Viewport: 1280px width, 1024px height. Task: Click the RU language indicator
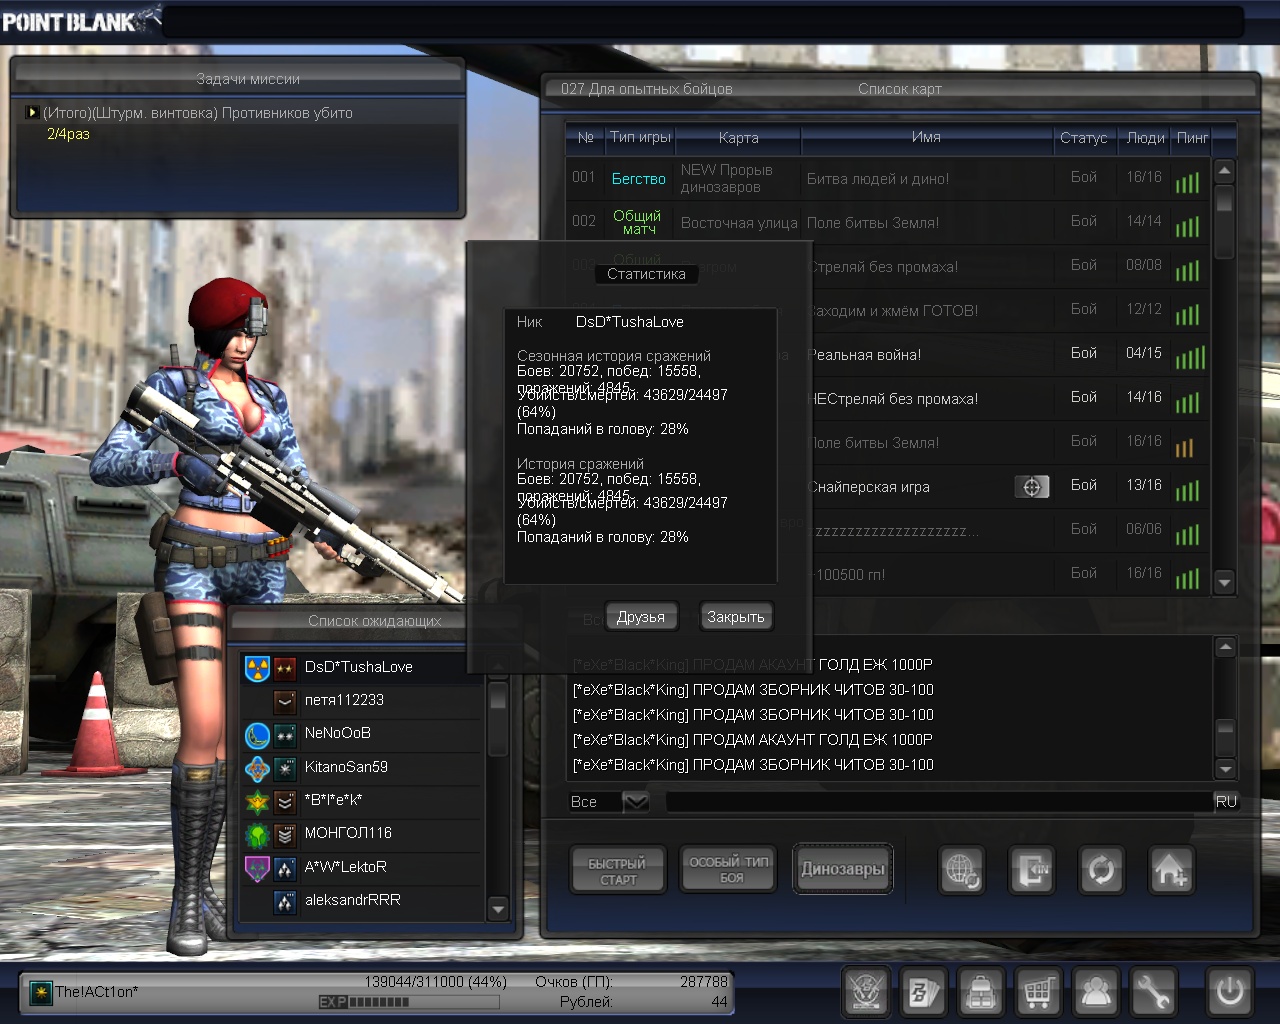(x=1226, y=802)
